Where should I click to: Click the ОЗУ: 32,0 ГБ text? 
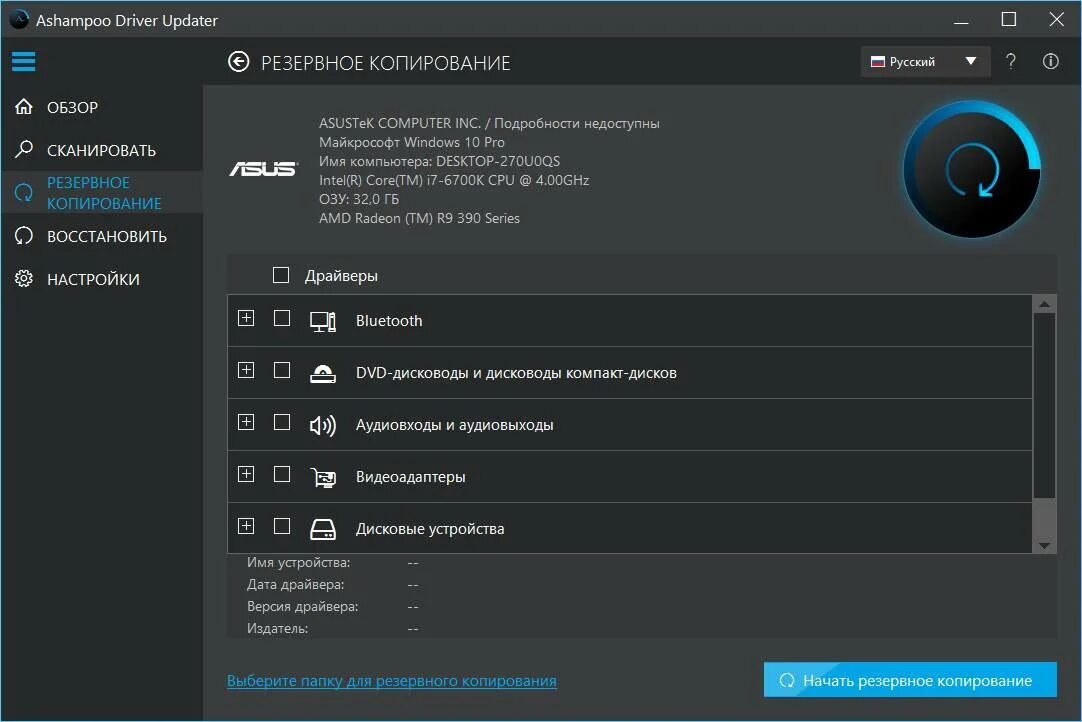click(359, 199)
